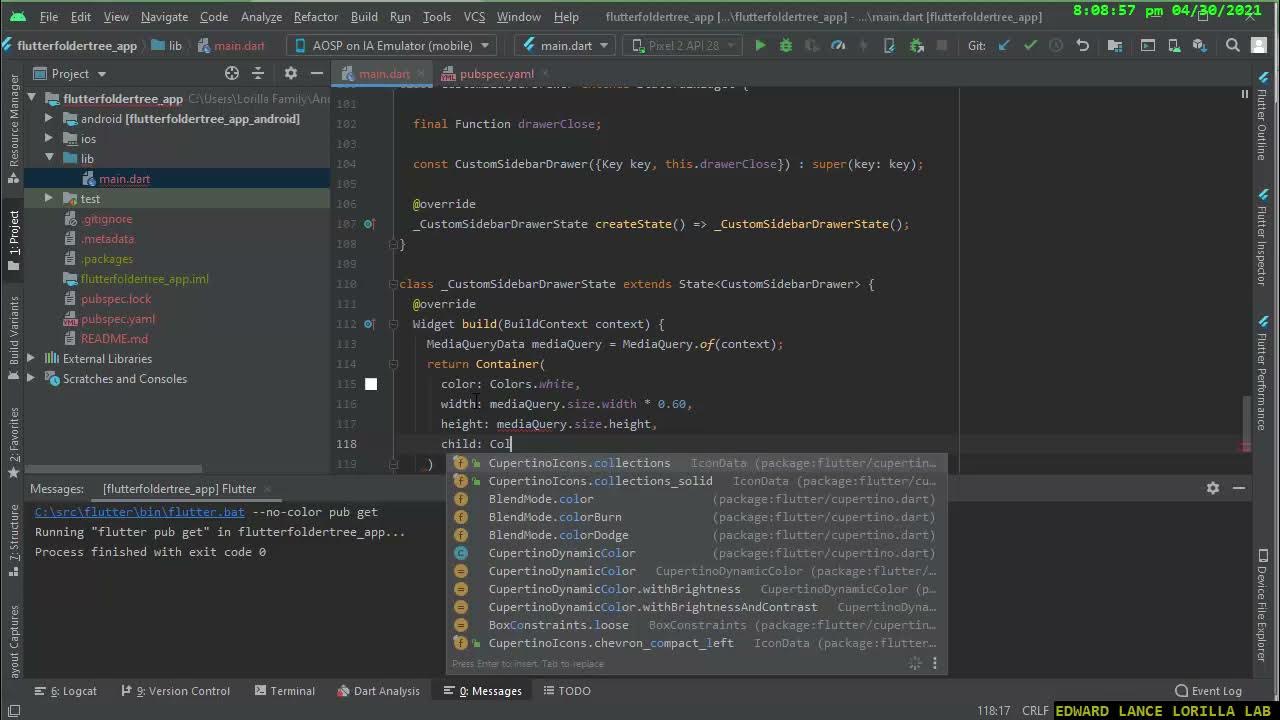Click the user account avatar icon

[x=1259, y=46]
